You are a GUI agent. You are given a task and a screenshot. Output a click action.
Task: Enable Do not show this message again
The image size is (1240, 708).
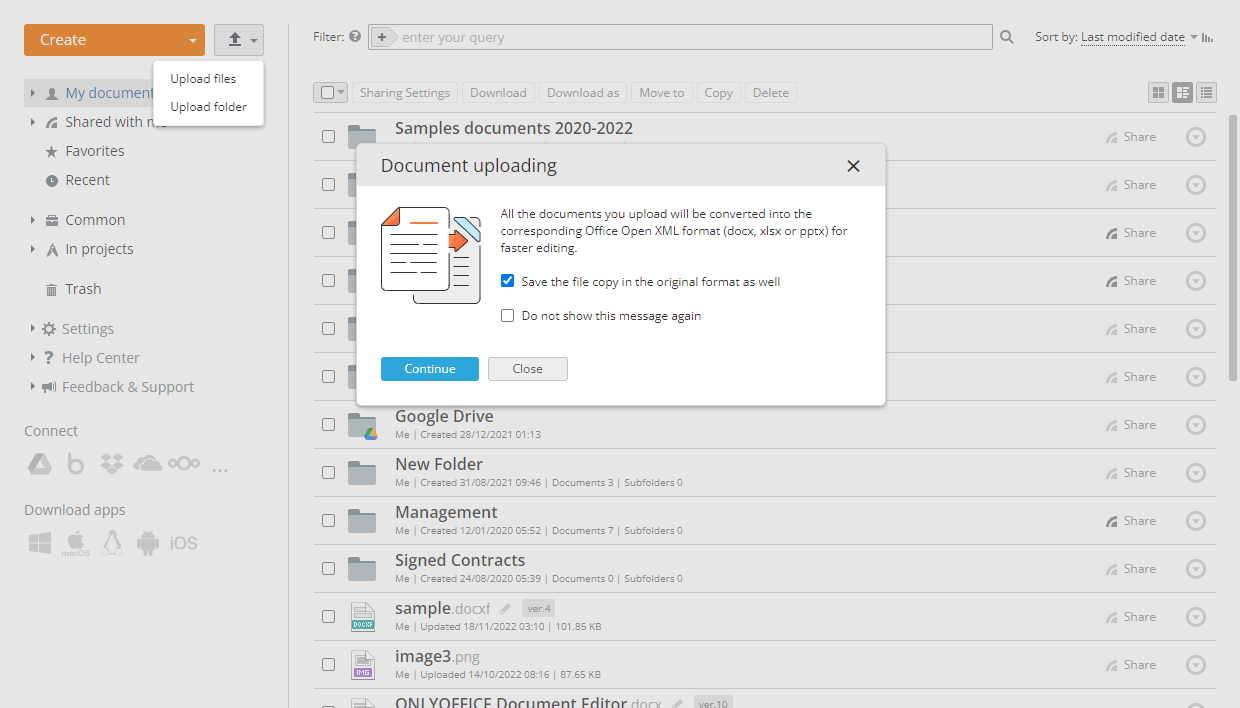coord(508,315)
